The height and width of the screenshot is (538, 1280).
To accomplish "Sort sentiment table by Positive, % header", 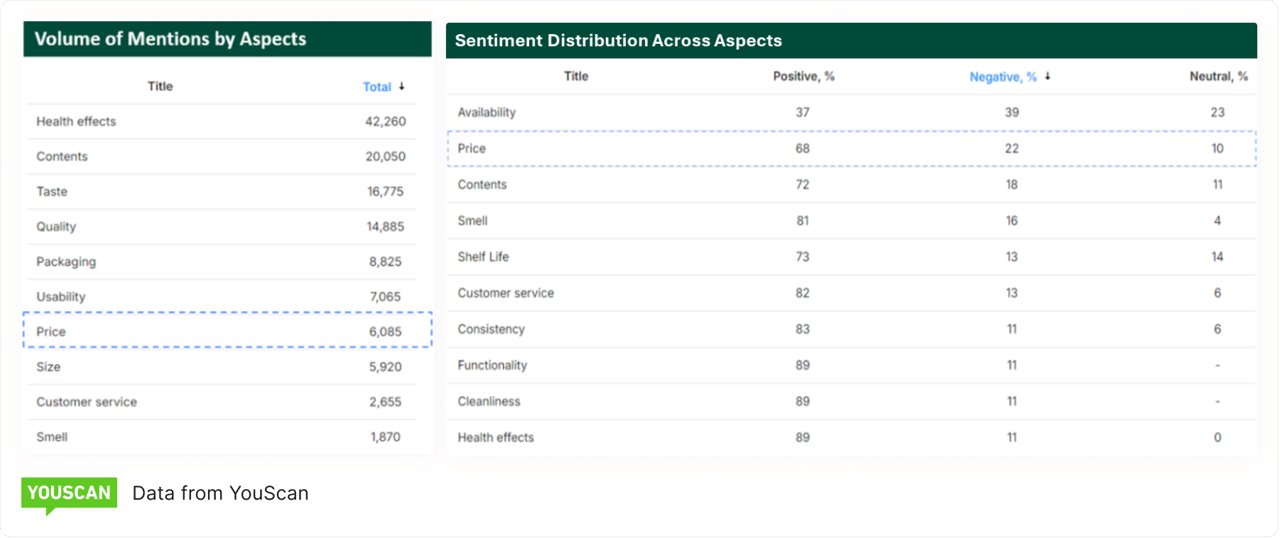I will (x=804, y=76).
